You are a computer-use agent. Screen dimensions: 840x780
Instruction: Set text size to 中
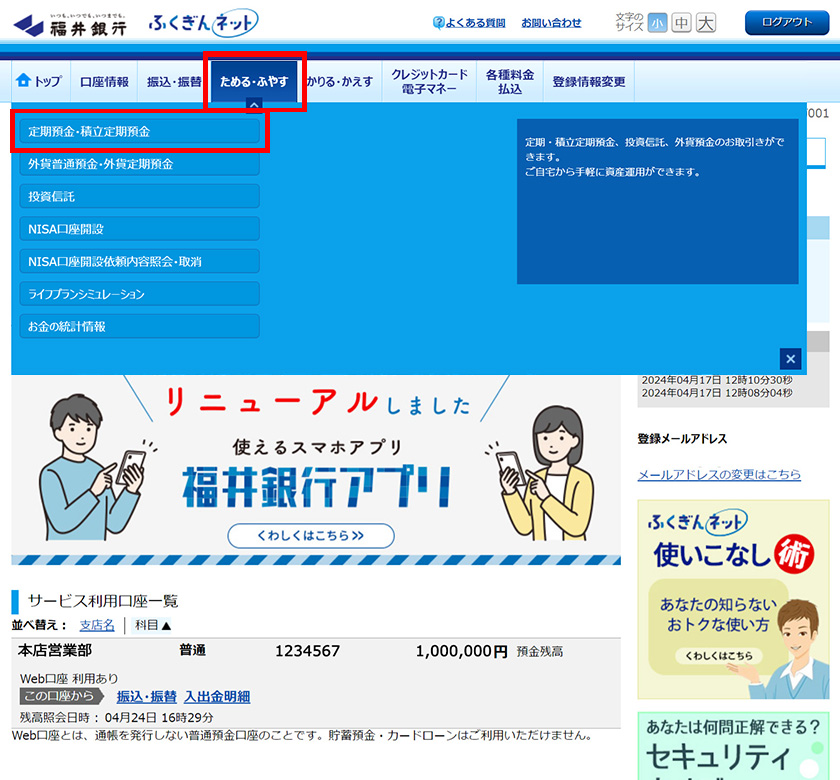tap(681, 23)
